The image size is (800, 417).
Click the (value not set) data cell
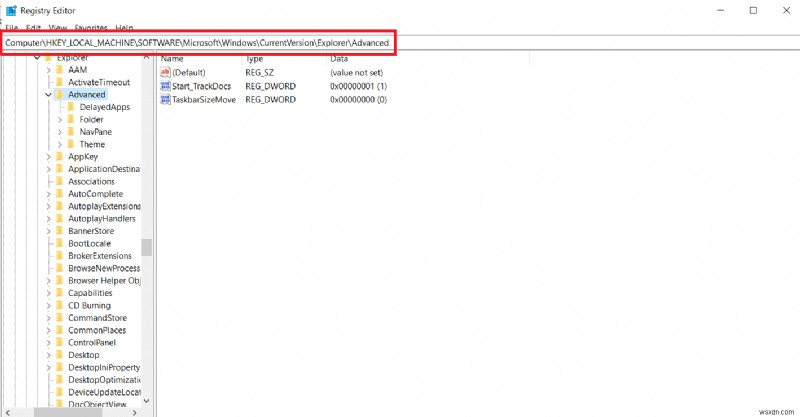[357, 72]
